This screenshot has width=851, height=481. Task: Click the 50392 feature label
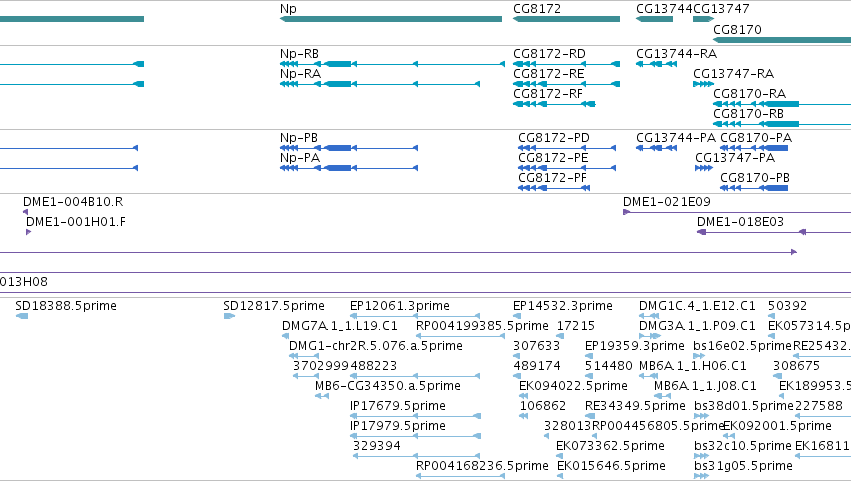click(x=787, y=306)
